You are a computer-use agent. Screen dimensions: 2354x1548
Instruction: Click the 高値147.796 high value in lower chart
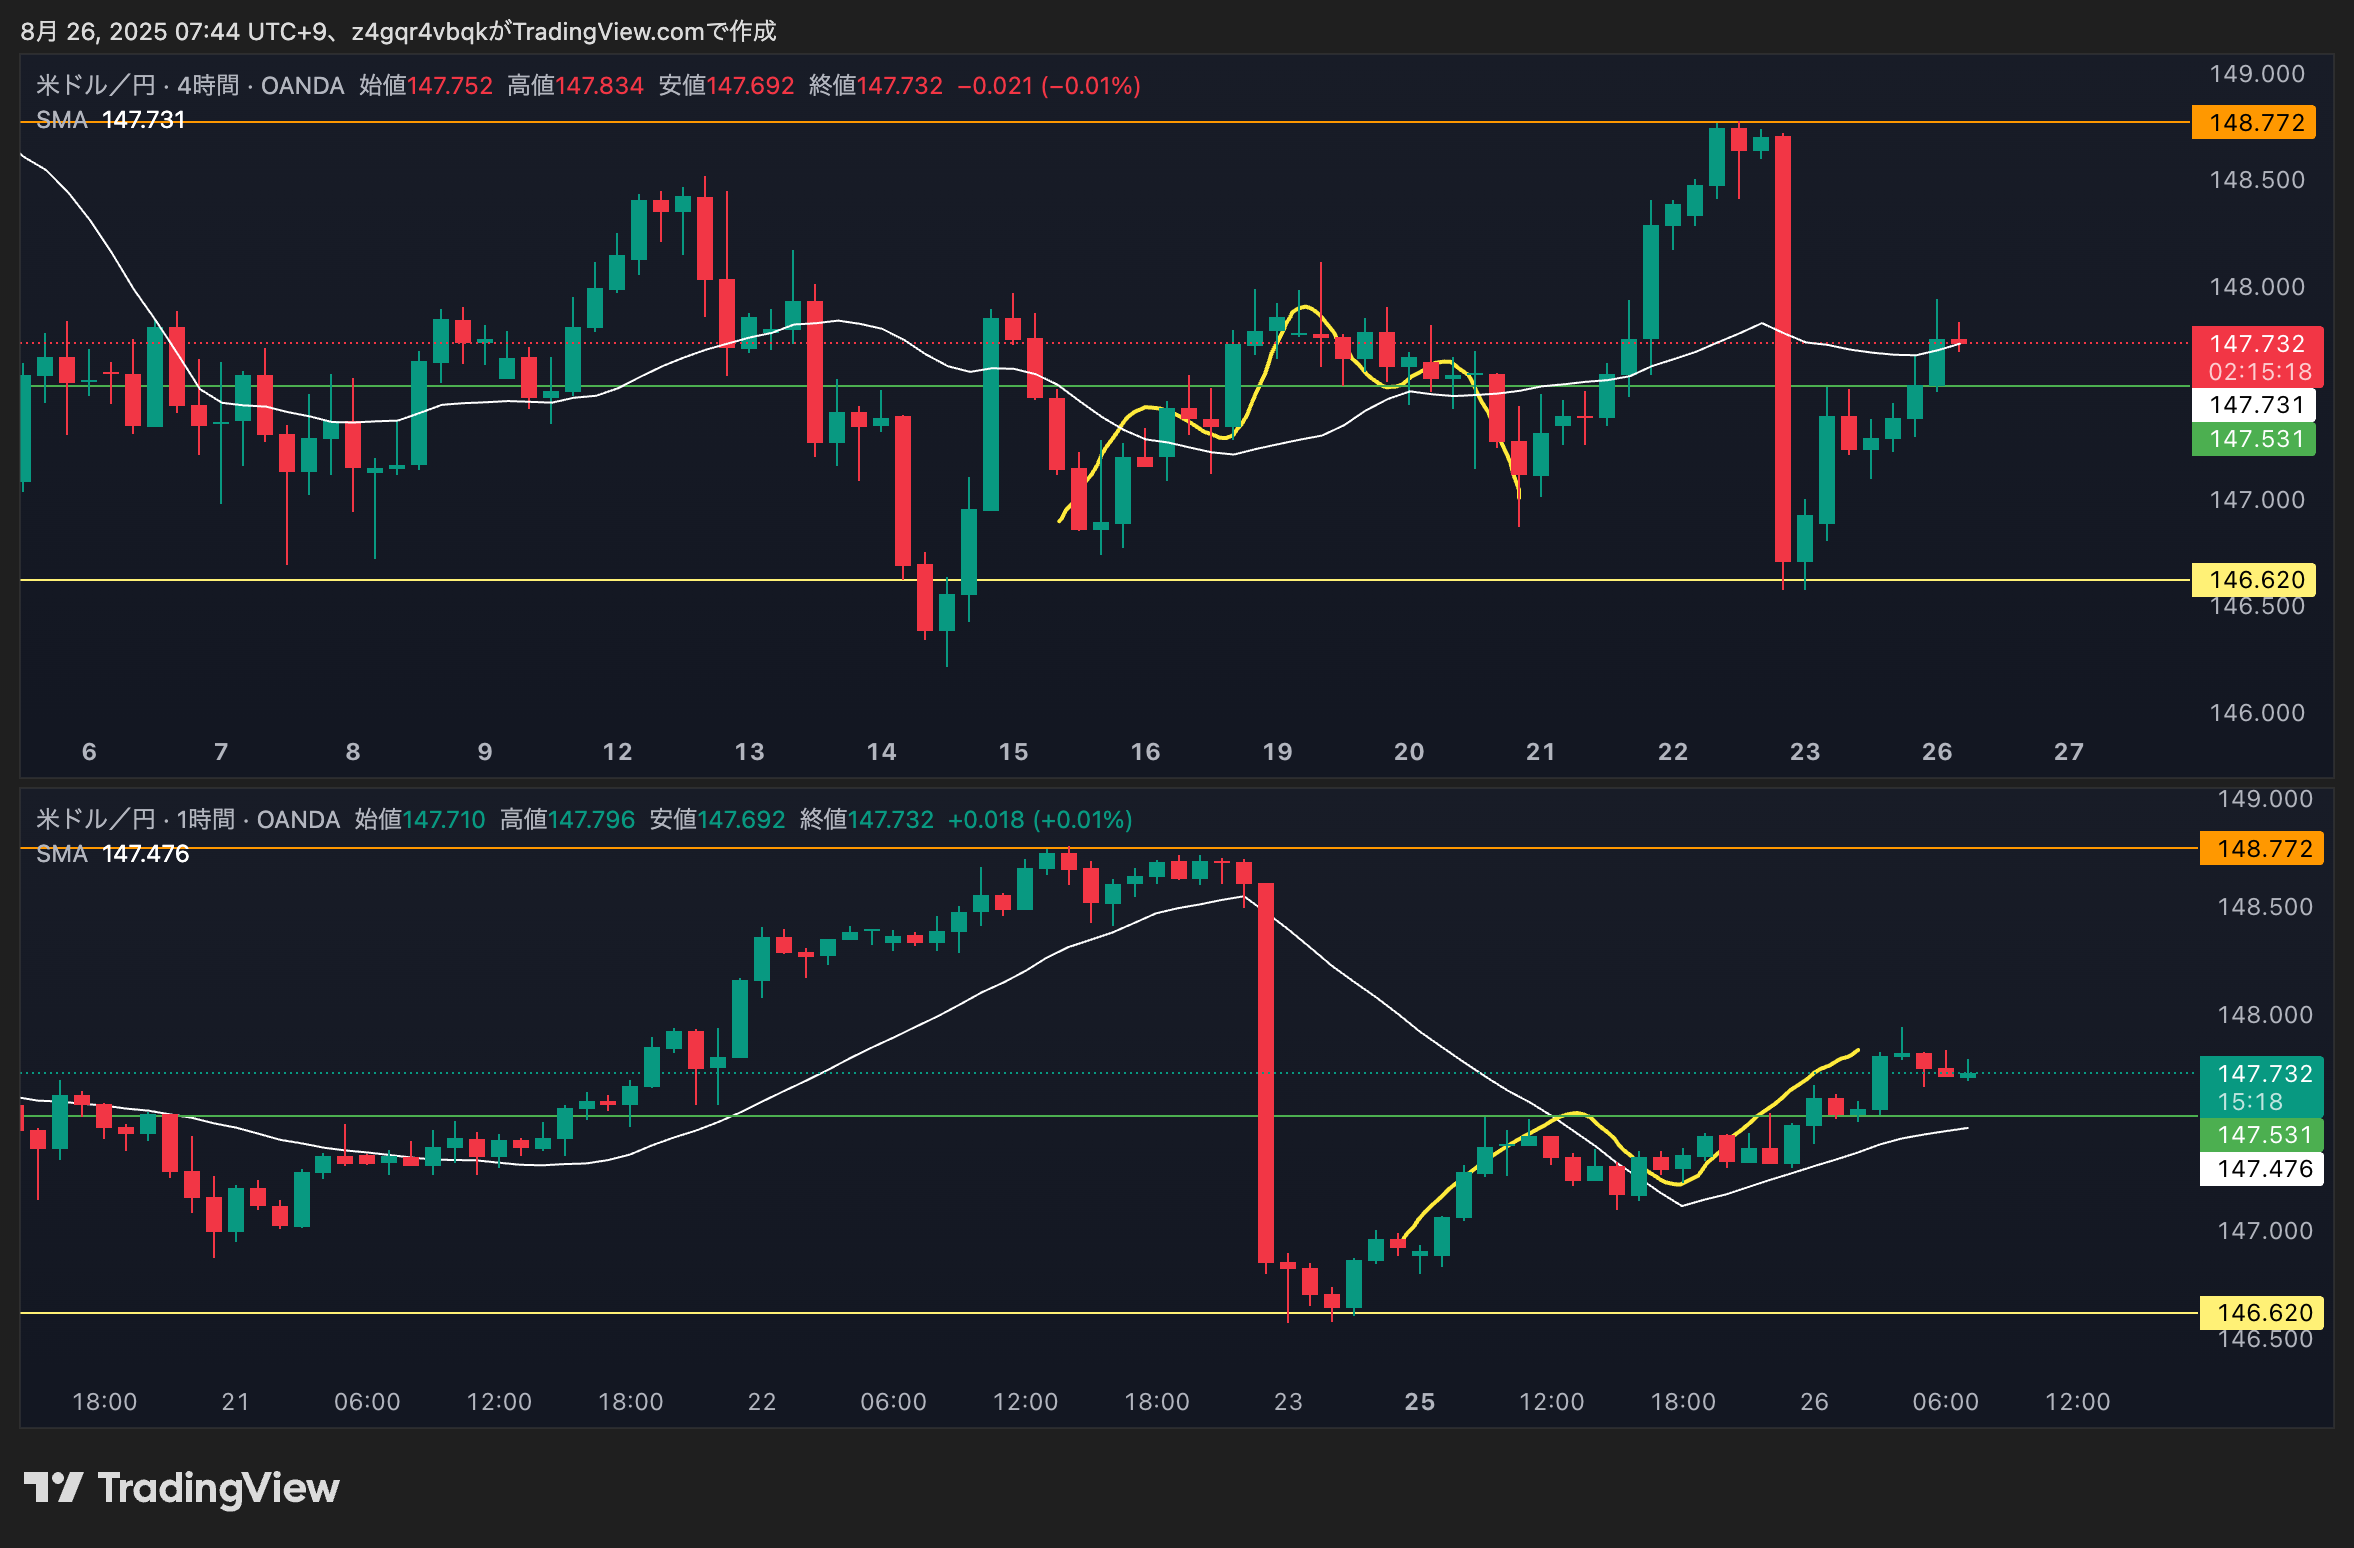[567, 820]
